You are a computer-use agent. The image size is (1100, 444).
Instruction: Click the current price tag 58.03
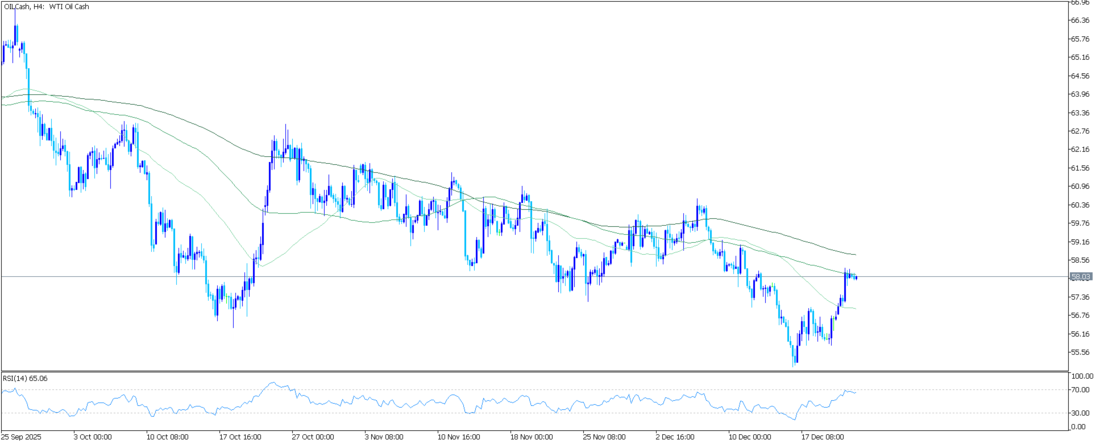tap(1079, 276)
